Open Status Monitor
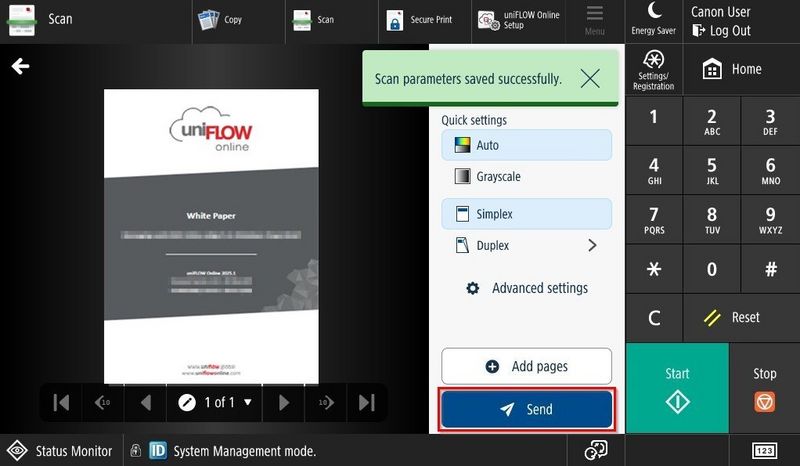The height and width of the screenshot is (466, 800). (x=60, y=451)
